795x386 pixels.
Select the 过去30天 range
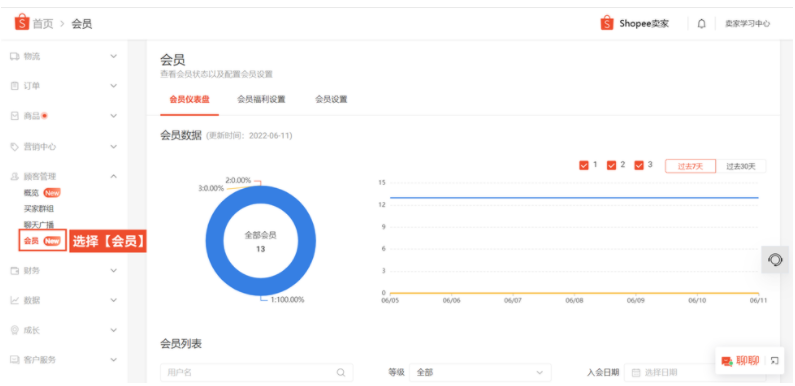point(741,166)
